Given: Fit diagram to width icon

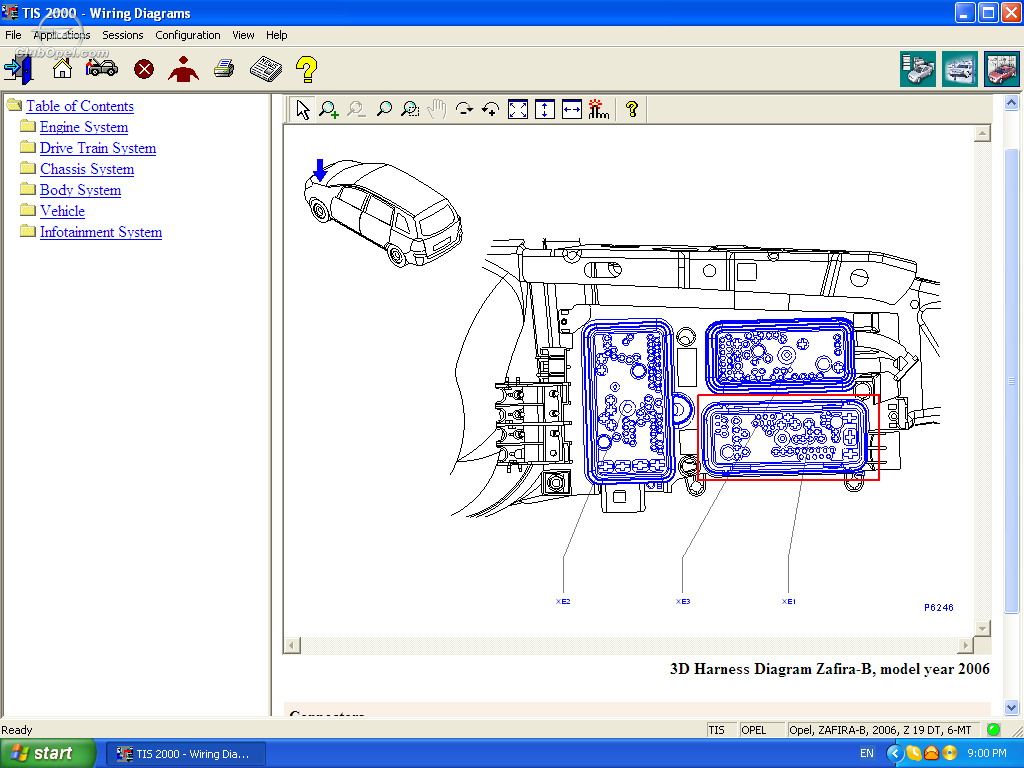Looking at the screenshot, I should (x=571, y=109).
